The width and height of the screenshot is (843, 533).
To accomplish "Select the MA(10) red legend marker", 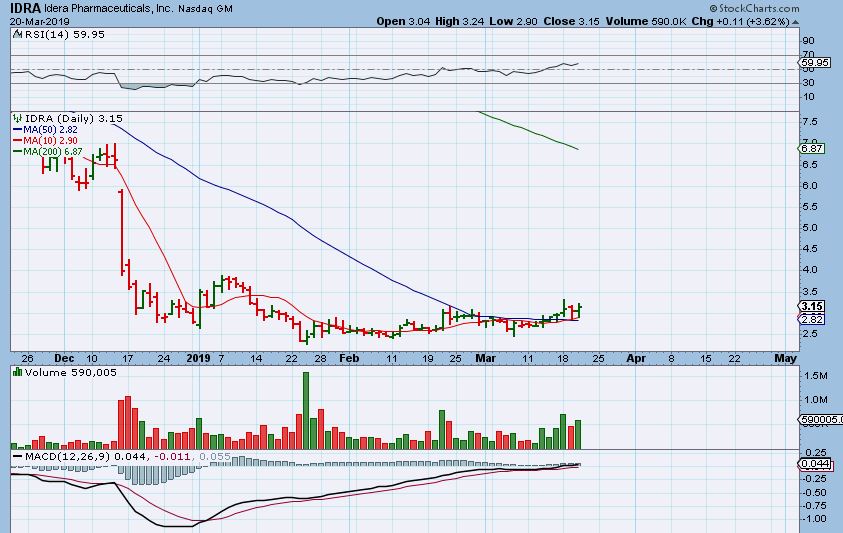I will (17, 140).
